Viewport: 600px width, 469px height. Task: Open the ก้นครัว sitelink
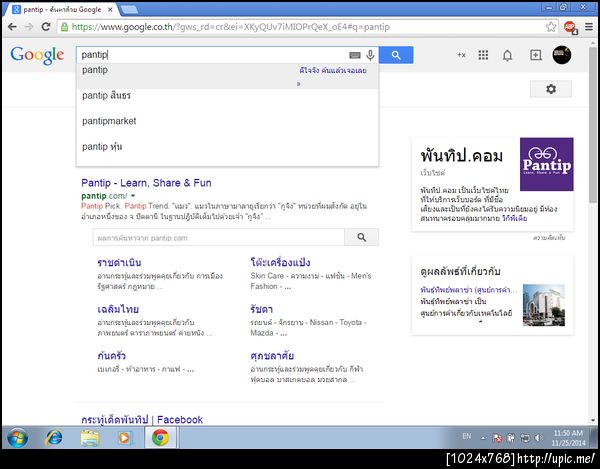point(111,356)
